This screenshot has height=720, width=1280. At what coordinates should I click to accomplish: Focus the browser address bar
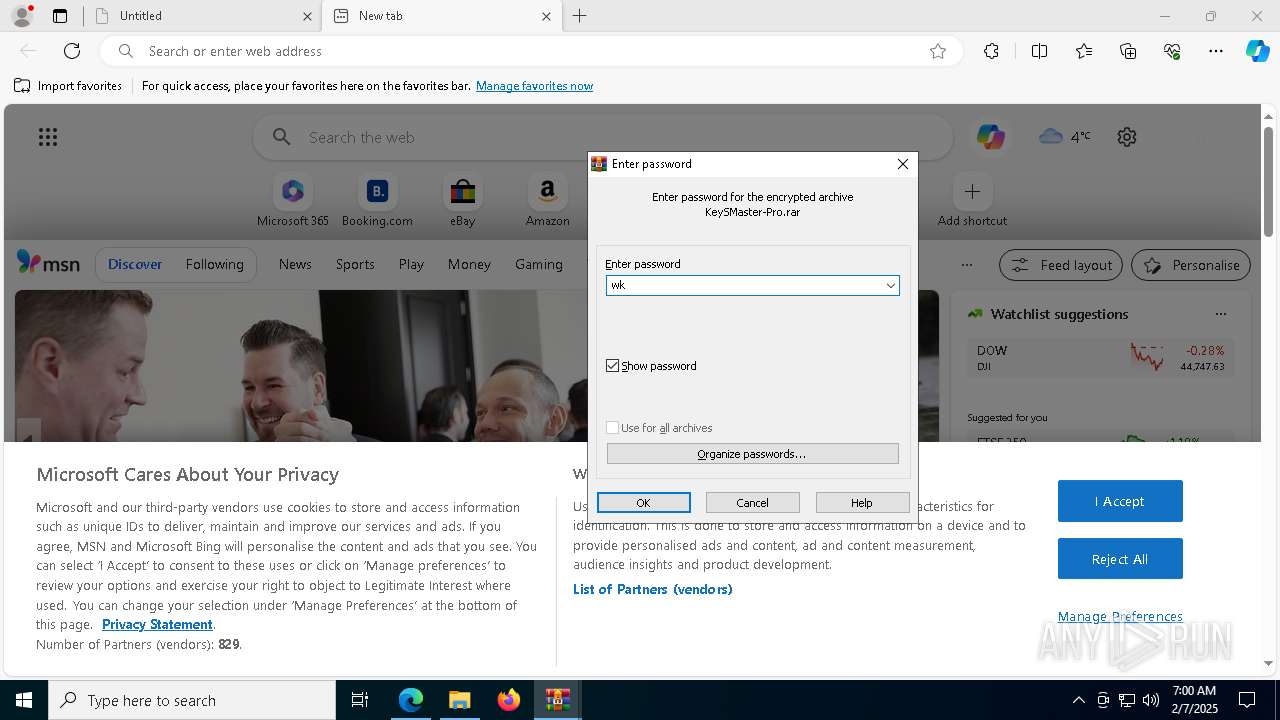point(530,51)
